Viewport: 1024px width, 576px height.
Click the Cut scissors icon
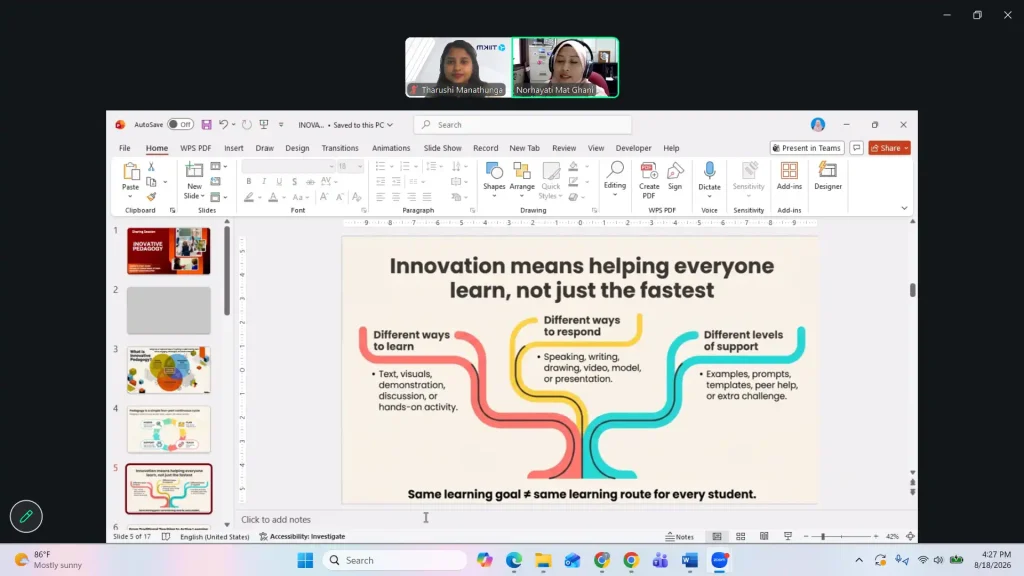151,167
